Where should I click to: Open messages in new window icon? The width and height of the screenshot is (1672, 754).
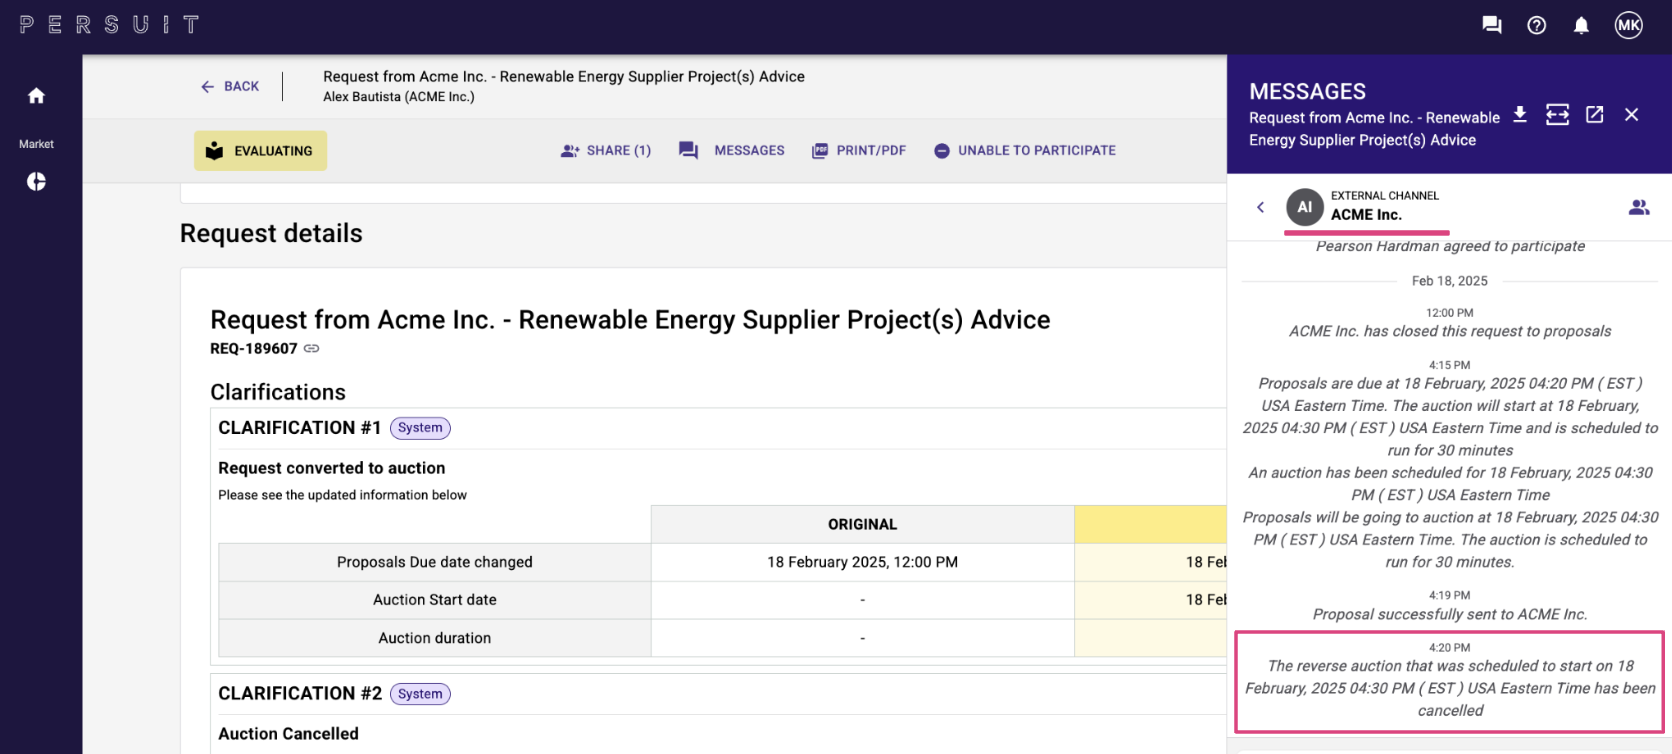pos(1595,115)
